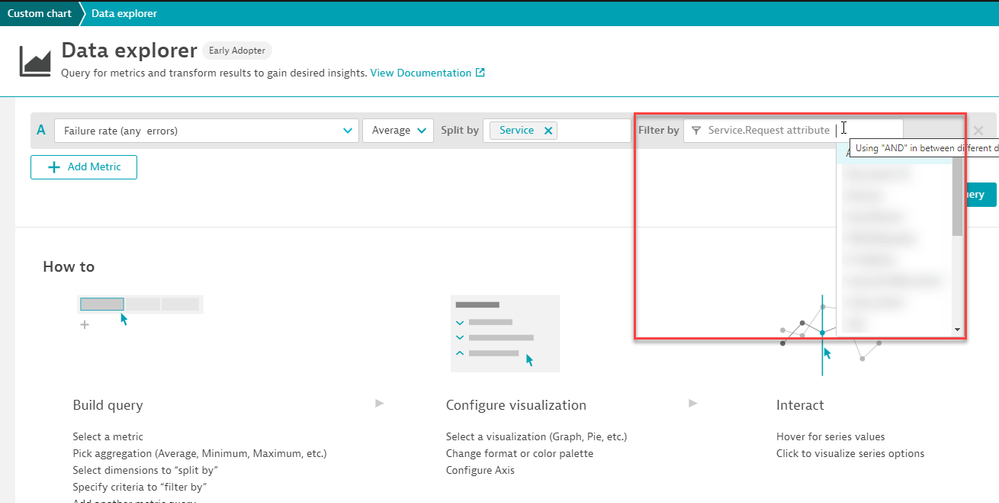Select Data explorer breadcrumb

(x=123, y=13)
